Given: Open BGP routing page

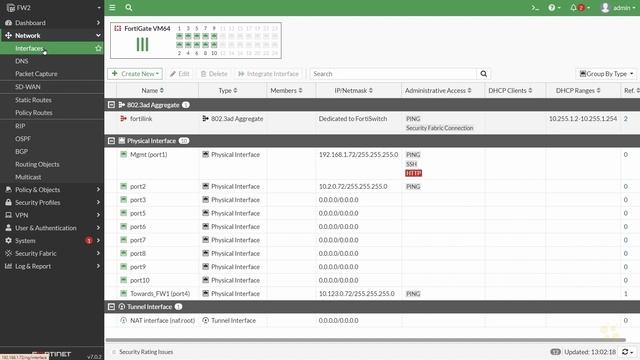Looking at the screenshot, I should (21, 151).
